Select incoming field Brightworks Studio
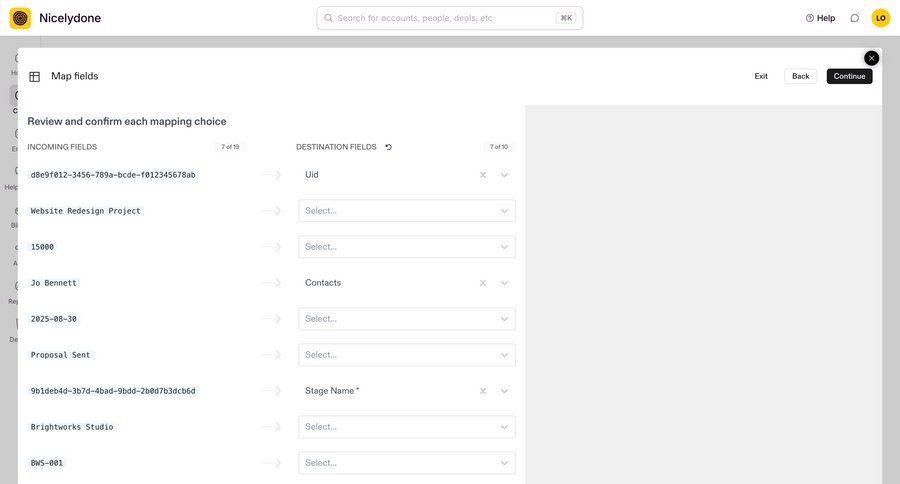The height and width of the screenshot is (484, 900). coord(72,427)
